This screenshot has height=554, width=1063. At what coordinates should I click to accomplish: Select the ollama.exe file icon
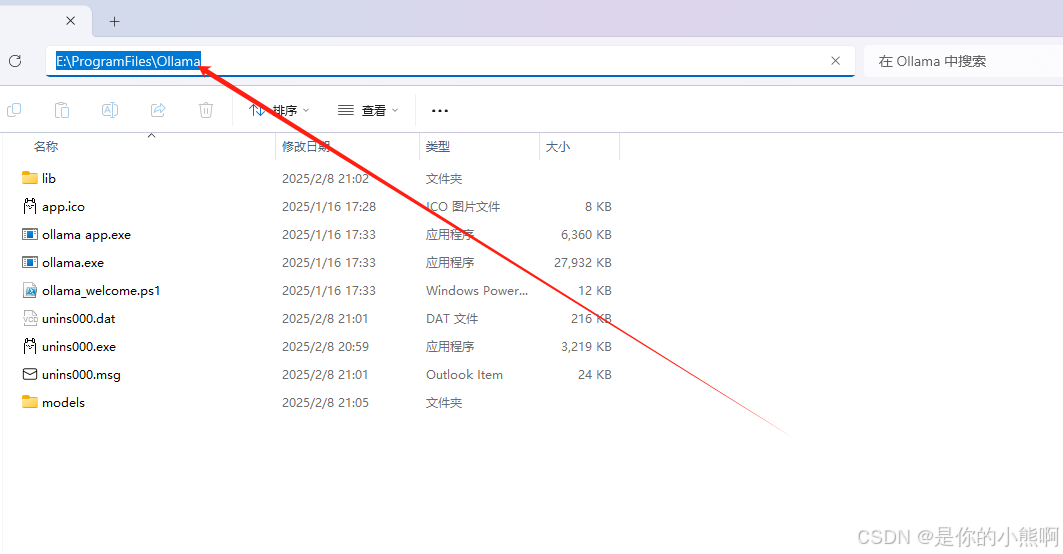coord(30,262)
